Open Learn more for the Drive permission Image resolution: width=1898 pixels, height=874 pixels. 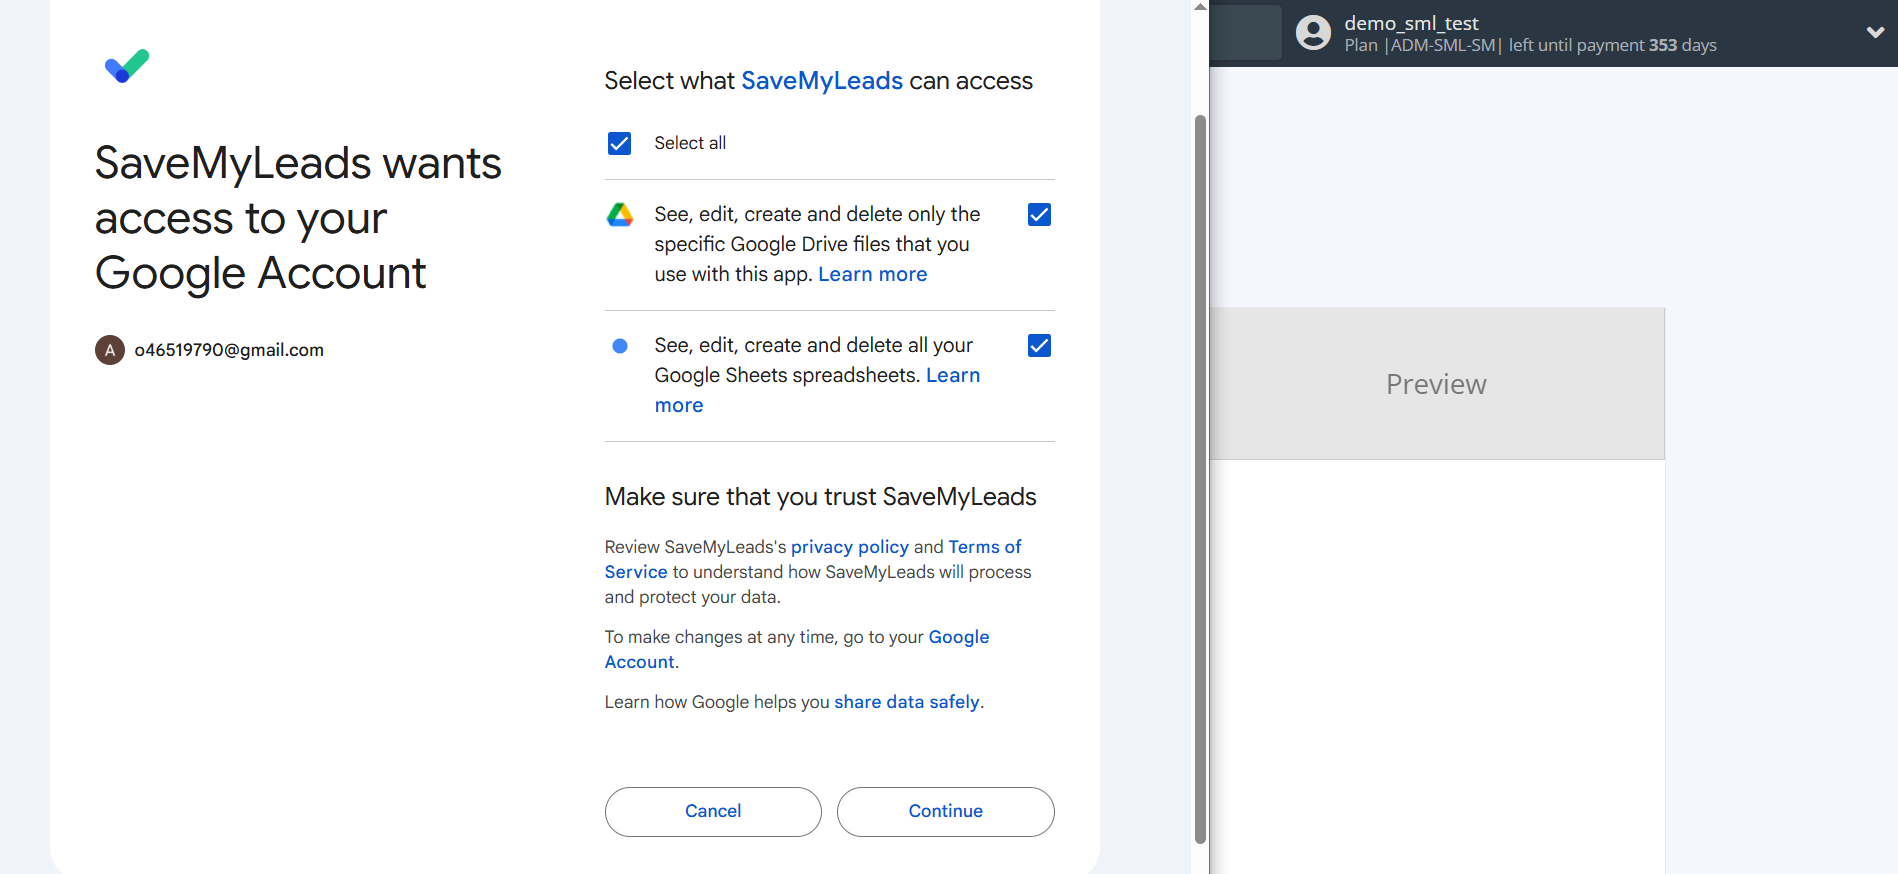click(872, 275)
